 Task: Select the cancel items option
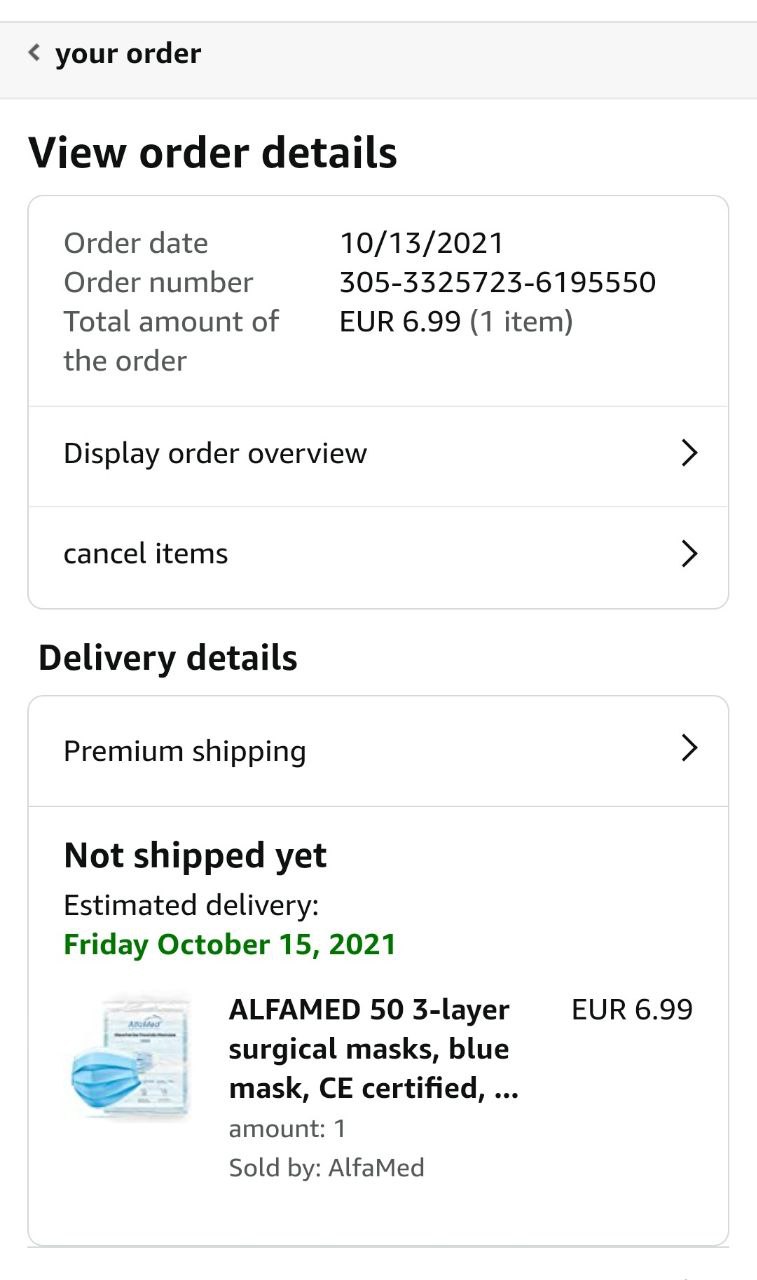tap(146, 554)
